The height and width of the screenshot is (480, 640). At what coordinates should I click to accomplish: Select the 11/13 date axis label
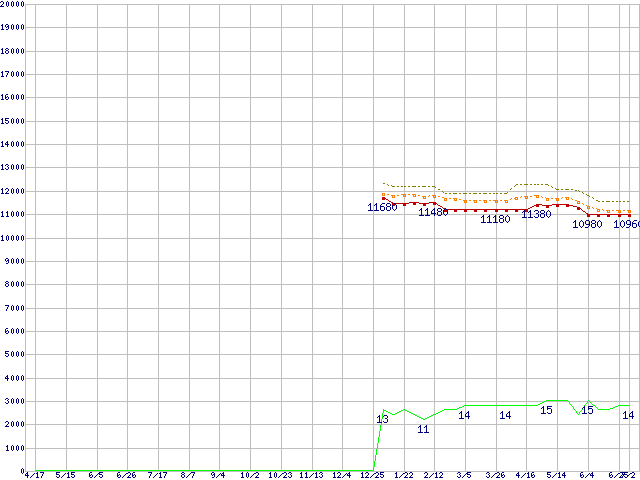point(311,475)
